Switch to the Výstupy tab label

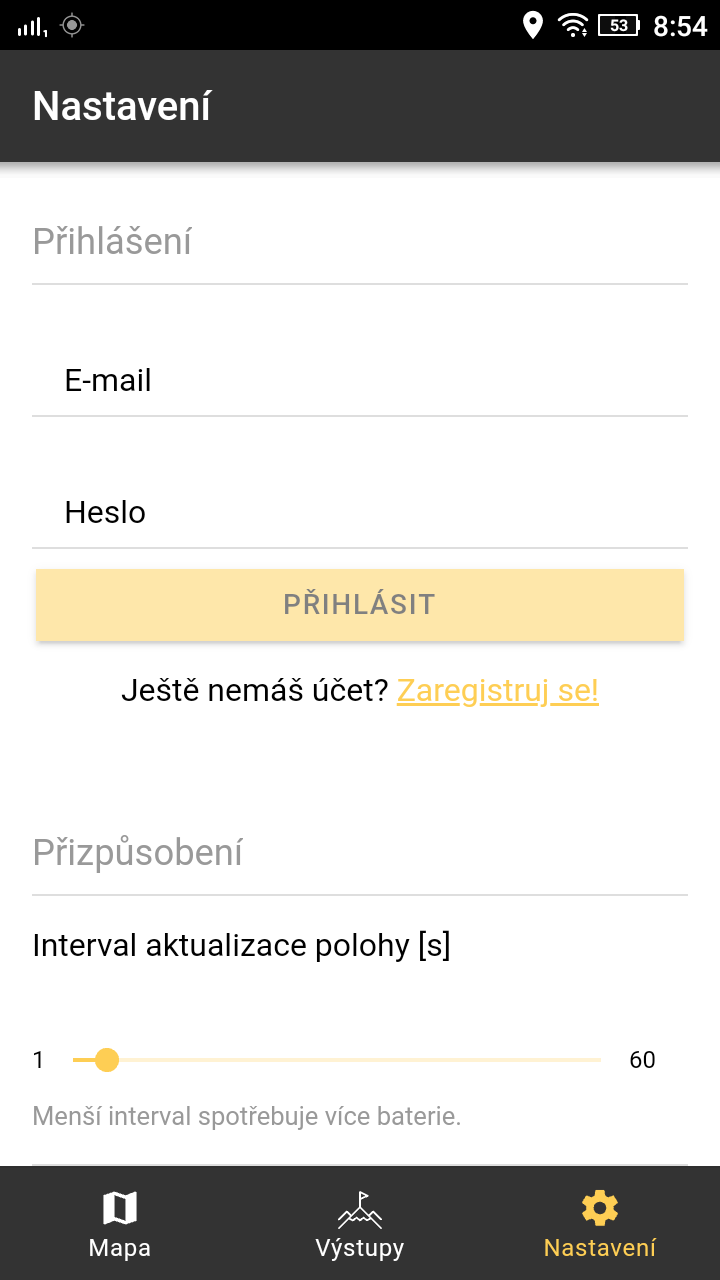point(360,1248)
